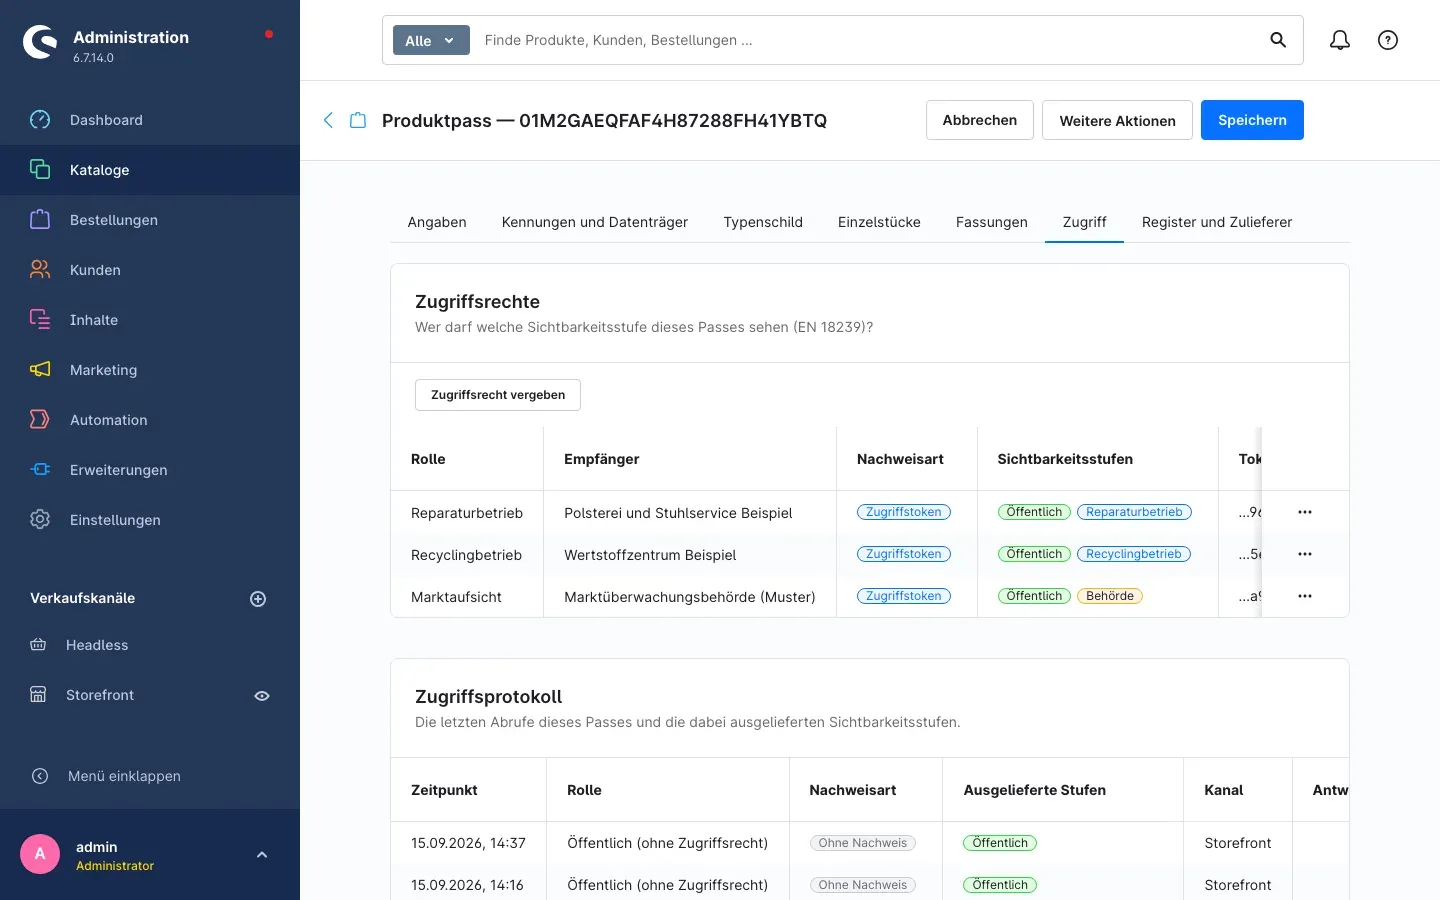Click the Kataloge sidebar icon
The height and width of the screenshot is (900, 1440).
pos(40,170)
